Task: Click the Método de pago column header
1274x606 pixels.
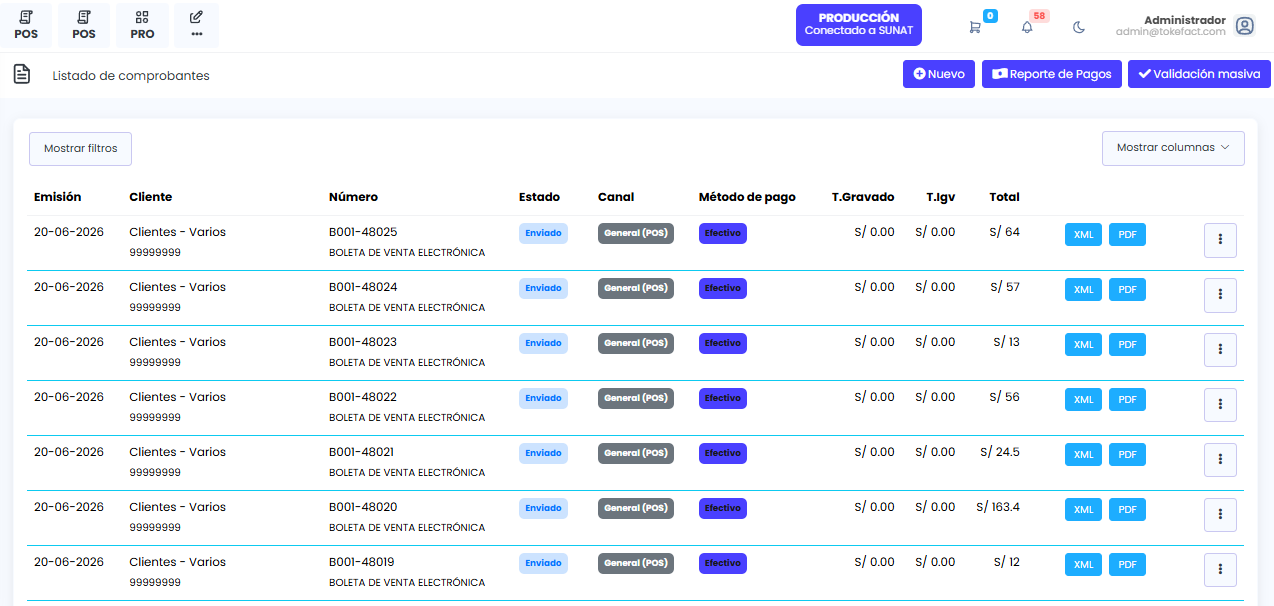Action: [x=747, y=197]
